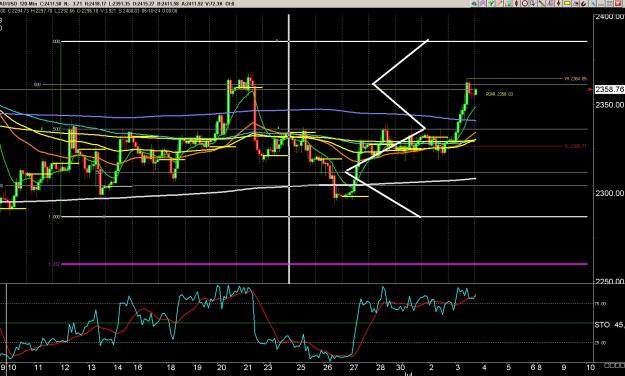Image resolution: width=625 pixels, height=376 pixels.
Task: Click the 2250.00 price axis label
Action: [x=610, y=281]
